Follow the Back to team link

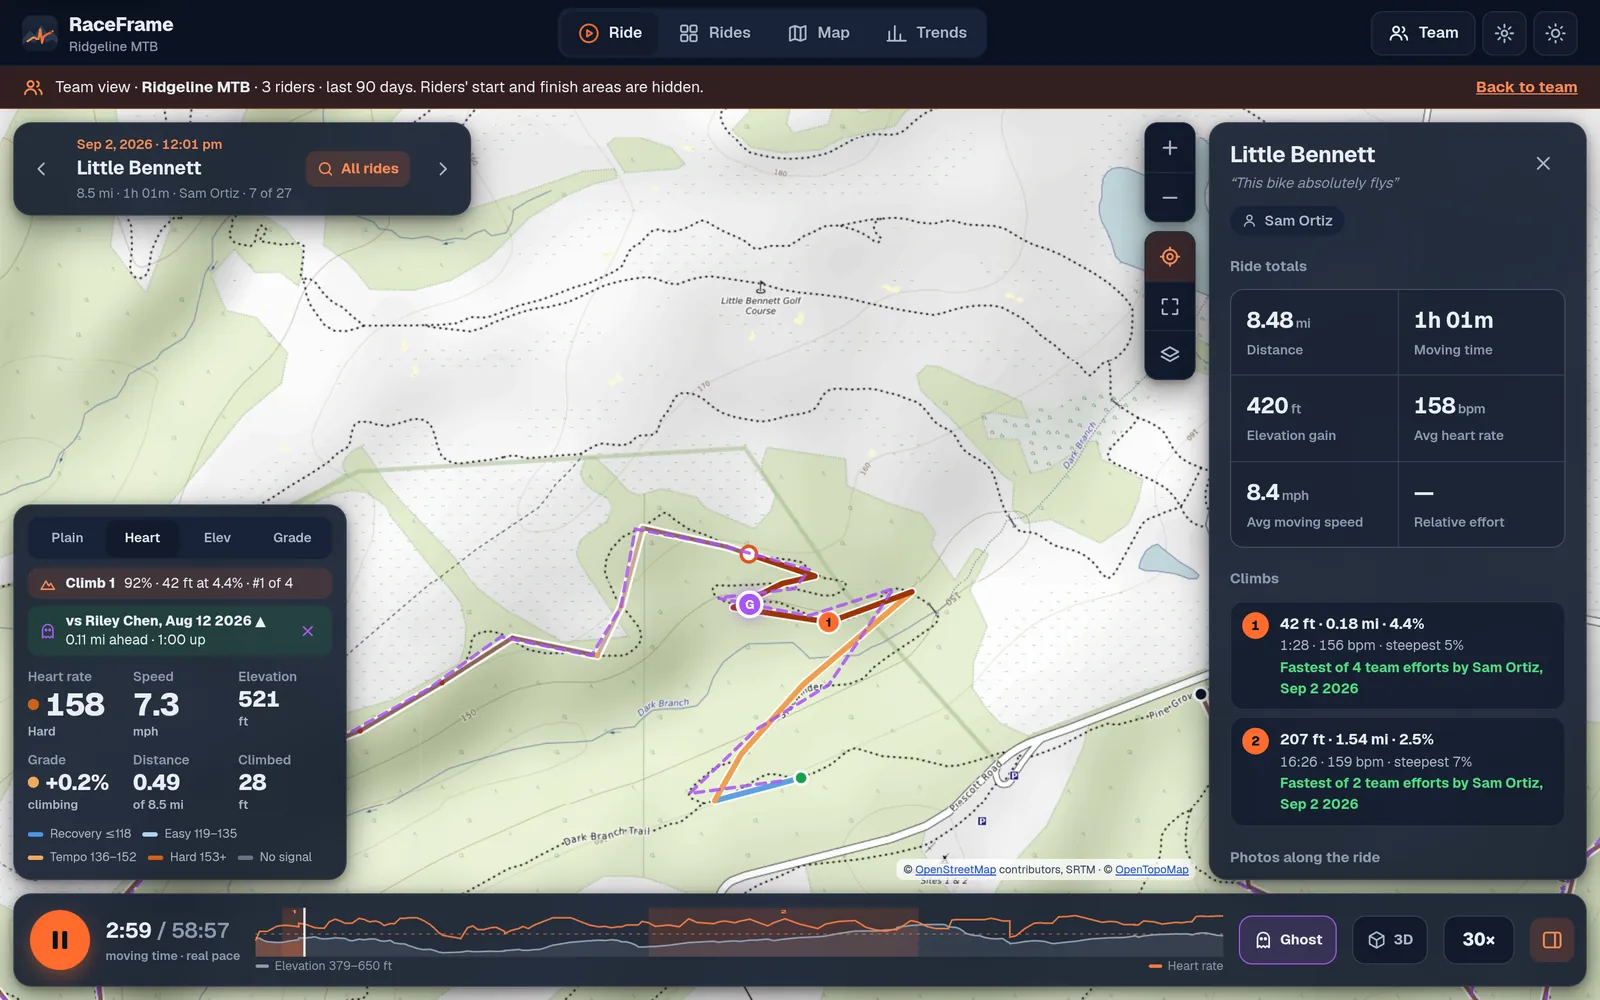pos(1526,87)
